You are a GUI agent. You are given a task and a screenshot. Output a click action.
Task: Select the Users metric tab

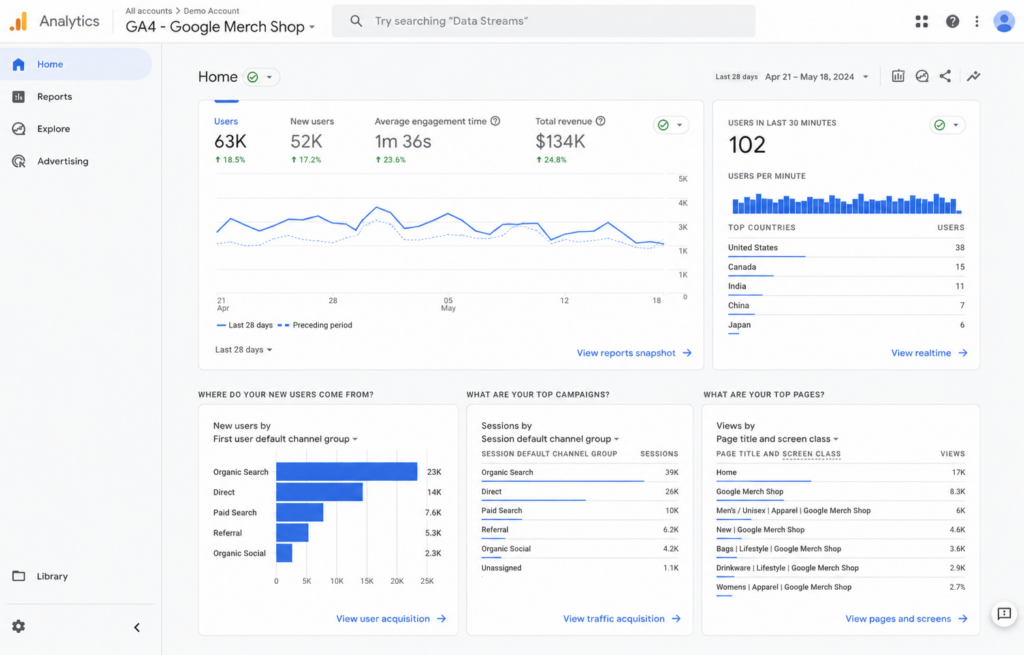[230, 140]
